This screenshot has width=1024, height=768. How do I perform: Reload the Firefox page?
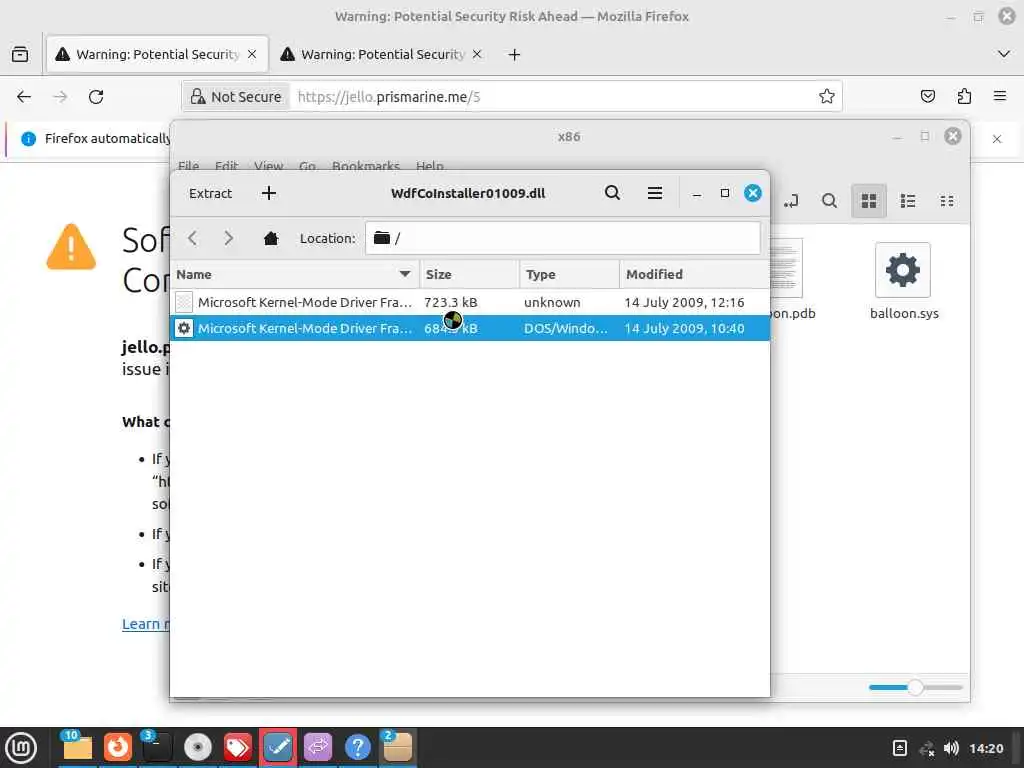tap(96, 97)
